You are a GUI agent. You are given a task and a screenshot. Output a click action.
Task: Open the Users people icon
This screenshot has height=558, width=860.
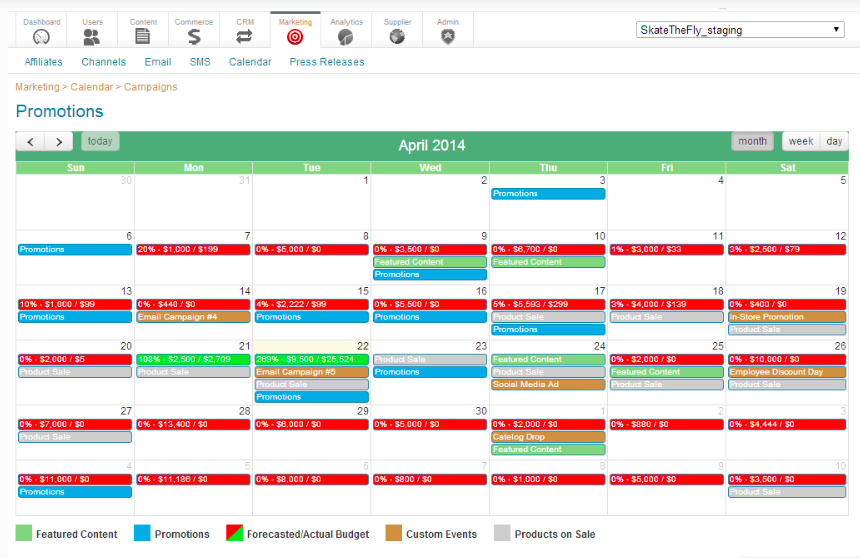(x=92, y=37)
